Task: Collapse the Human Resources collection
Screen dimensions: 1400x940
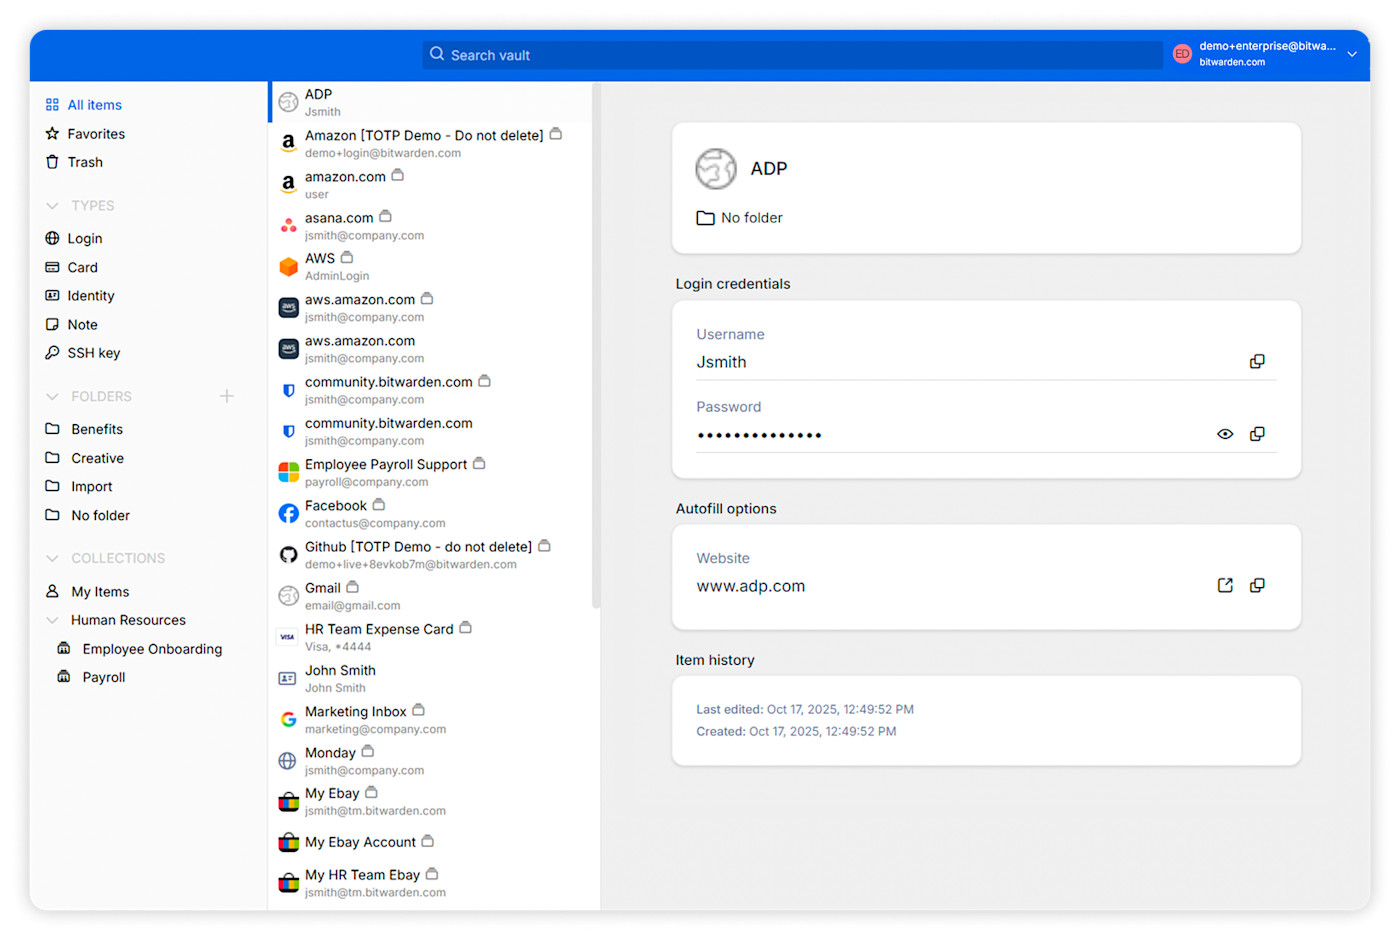Action: 53,620
